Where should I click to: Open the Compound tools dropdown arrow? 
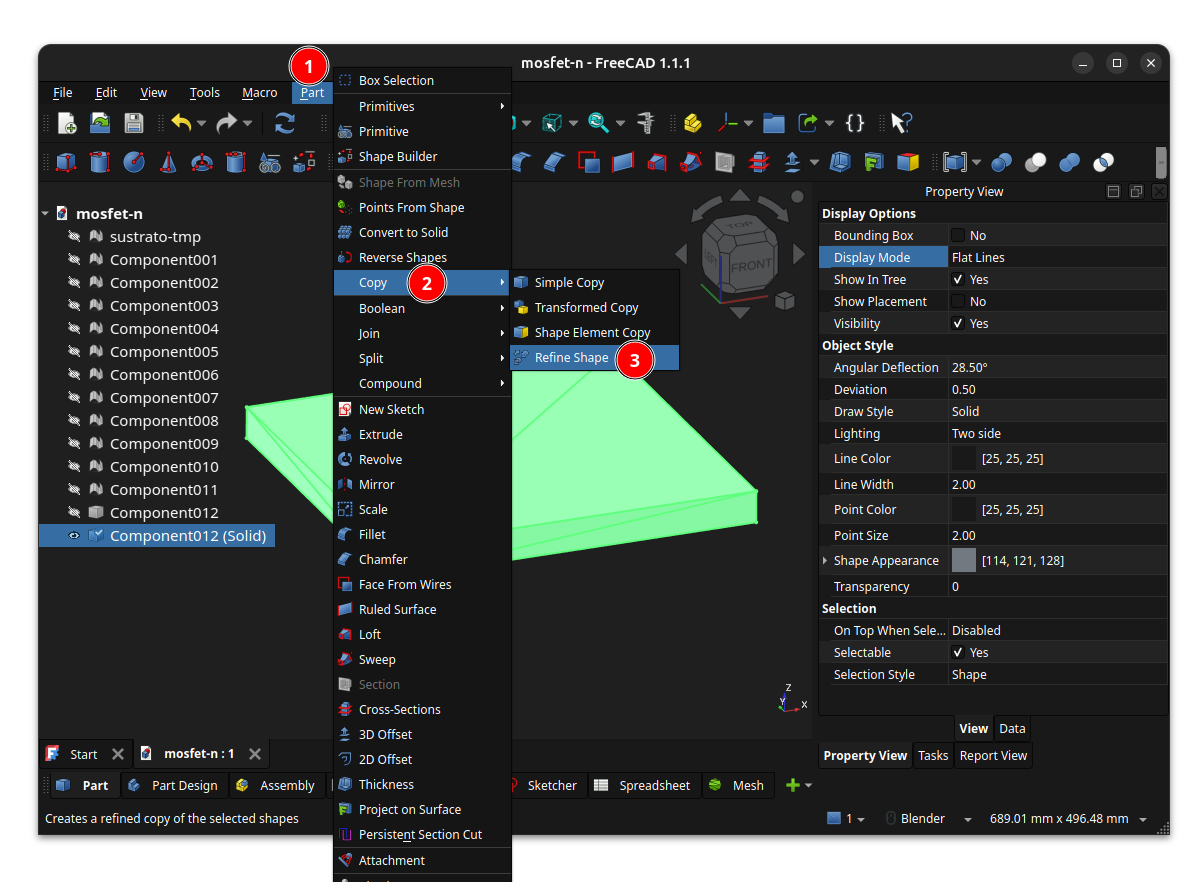(x=976, y=163)
